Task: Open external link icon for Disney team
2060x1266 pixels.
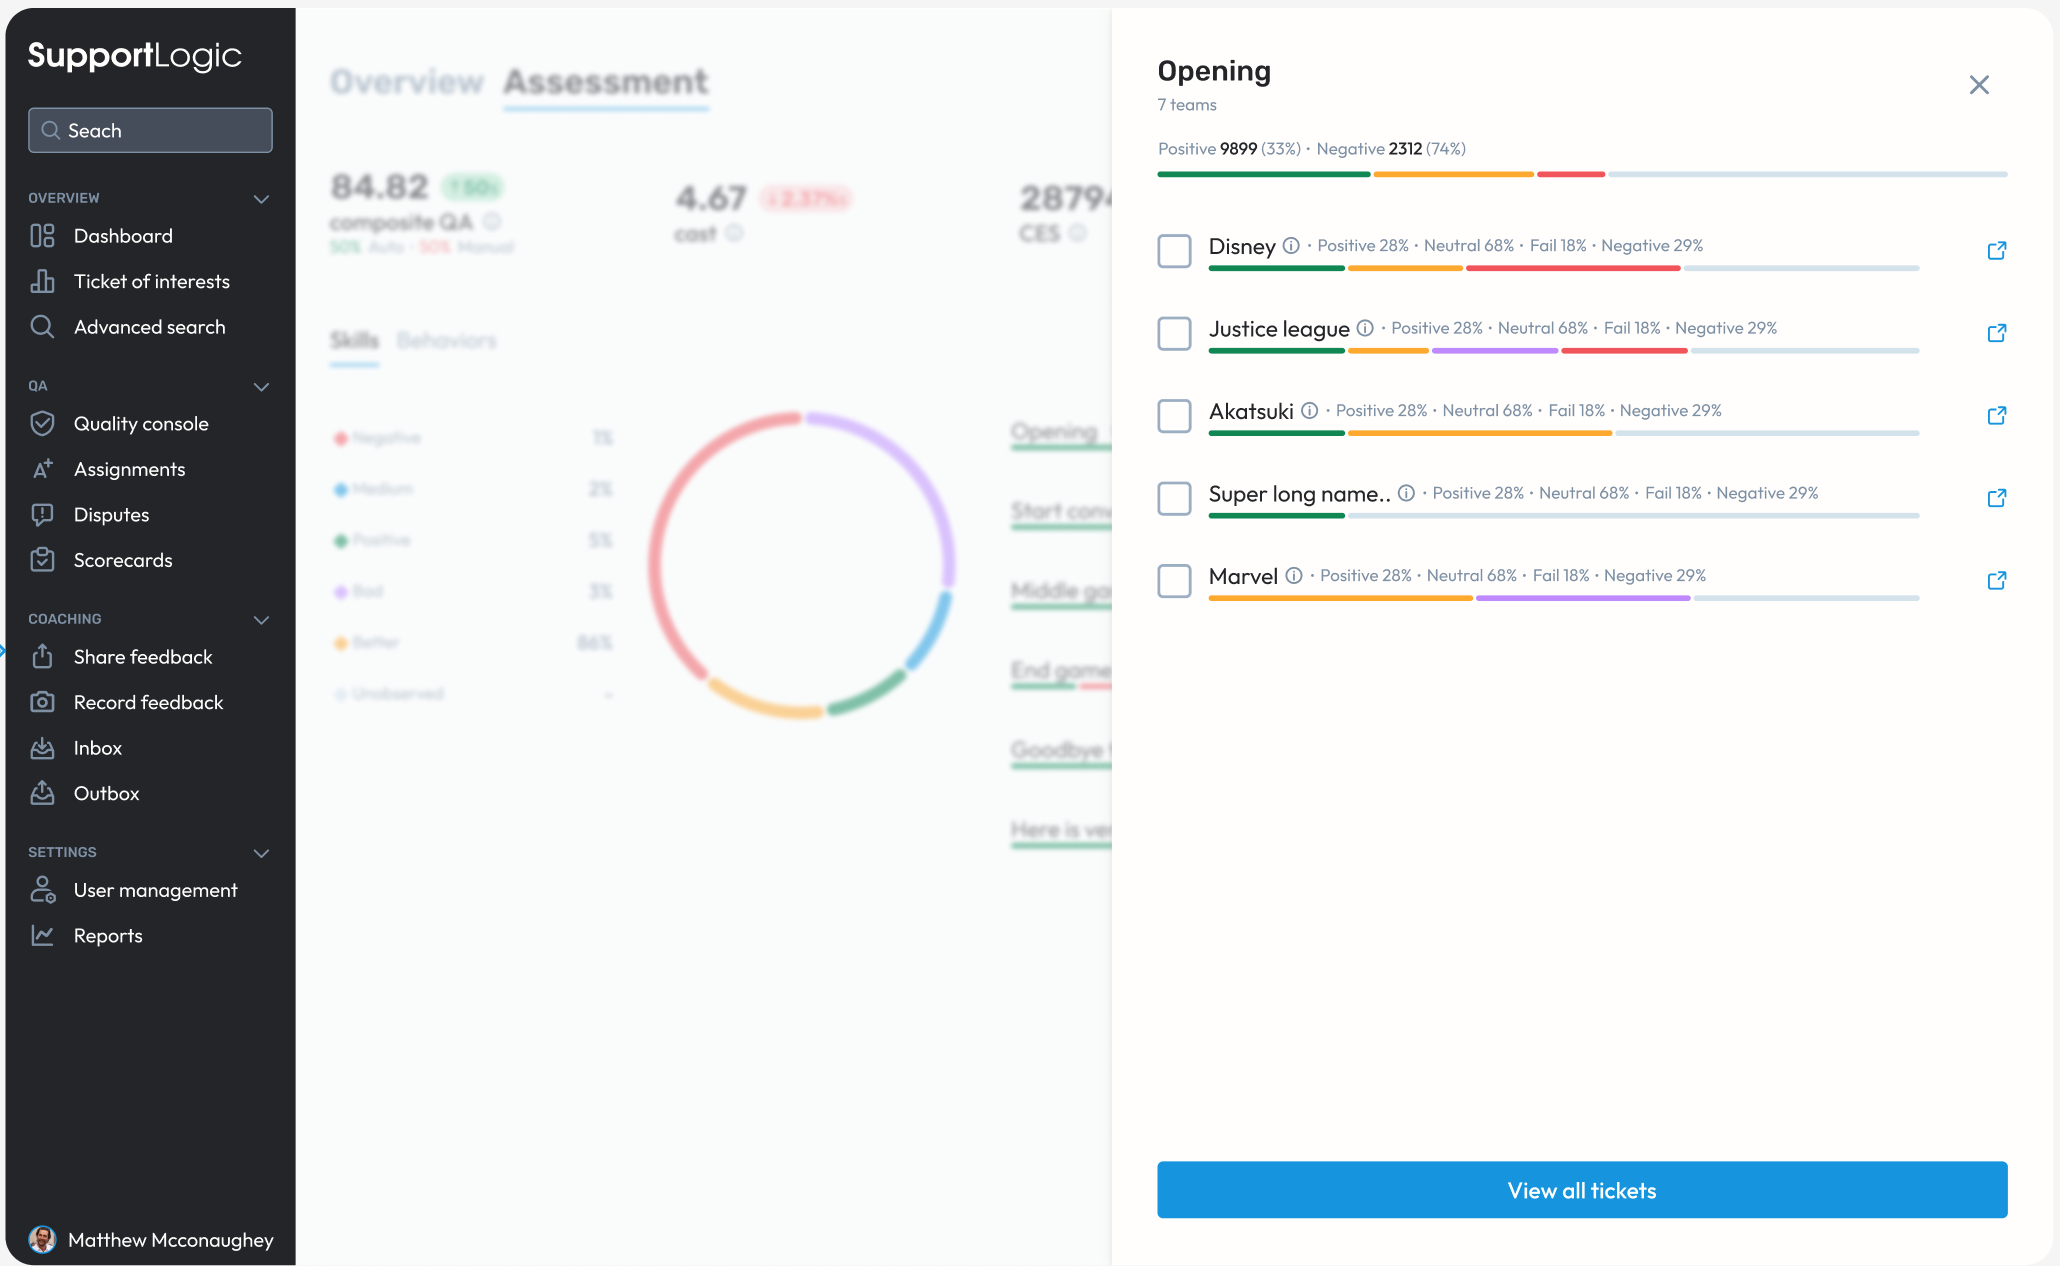Action: [1996, 251]
